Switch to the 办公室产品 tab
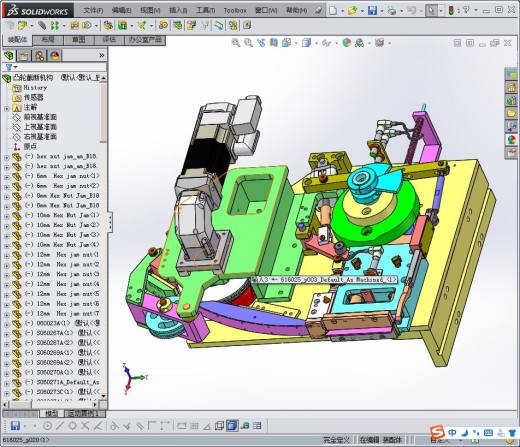The image size is (520, 447). (145, 40)
